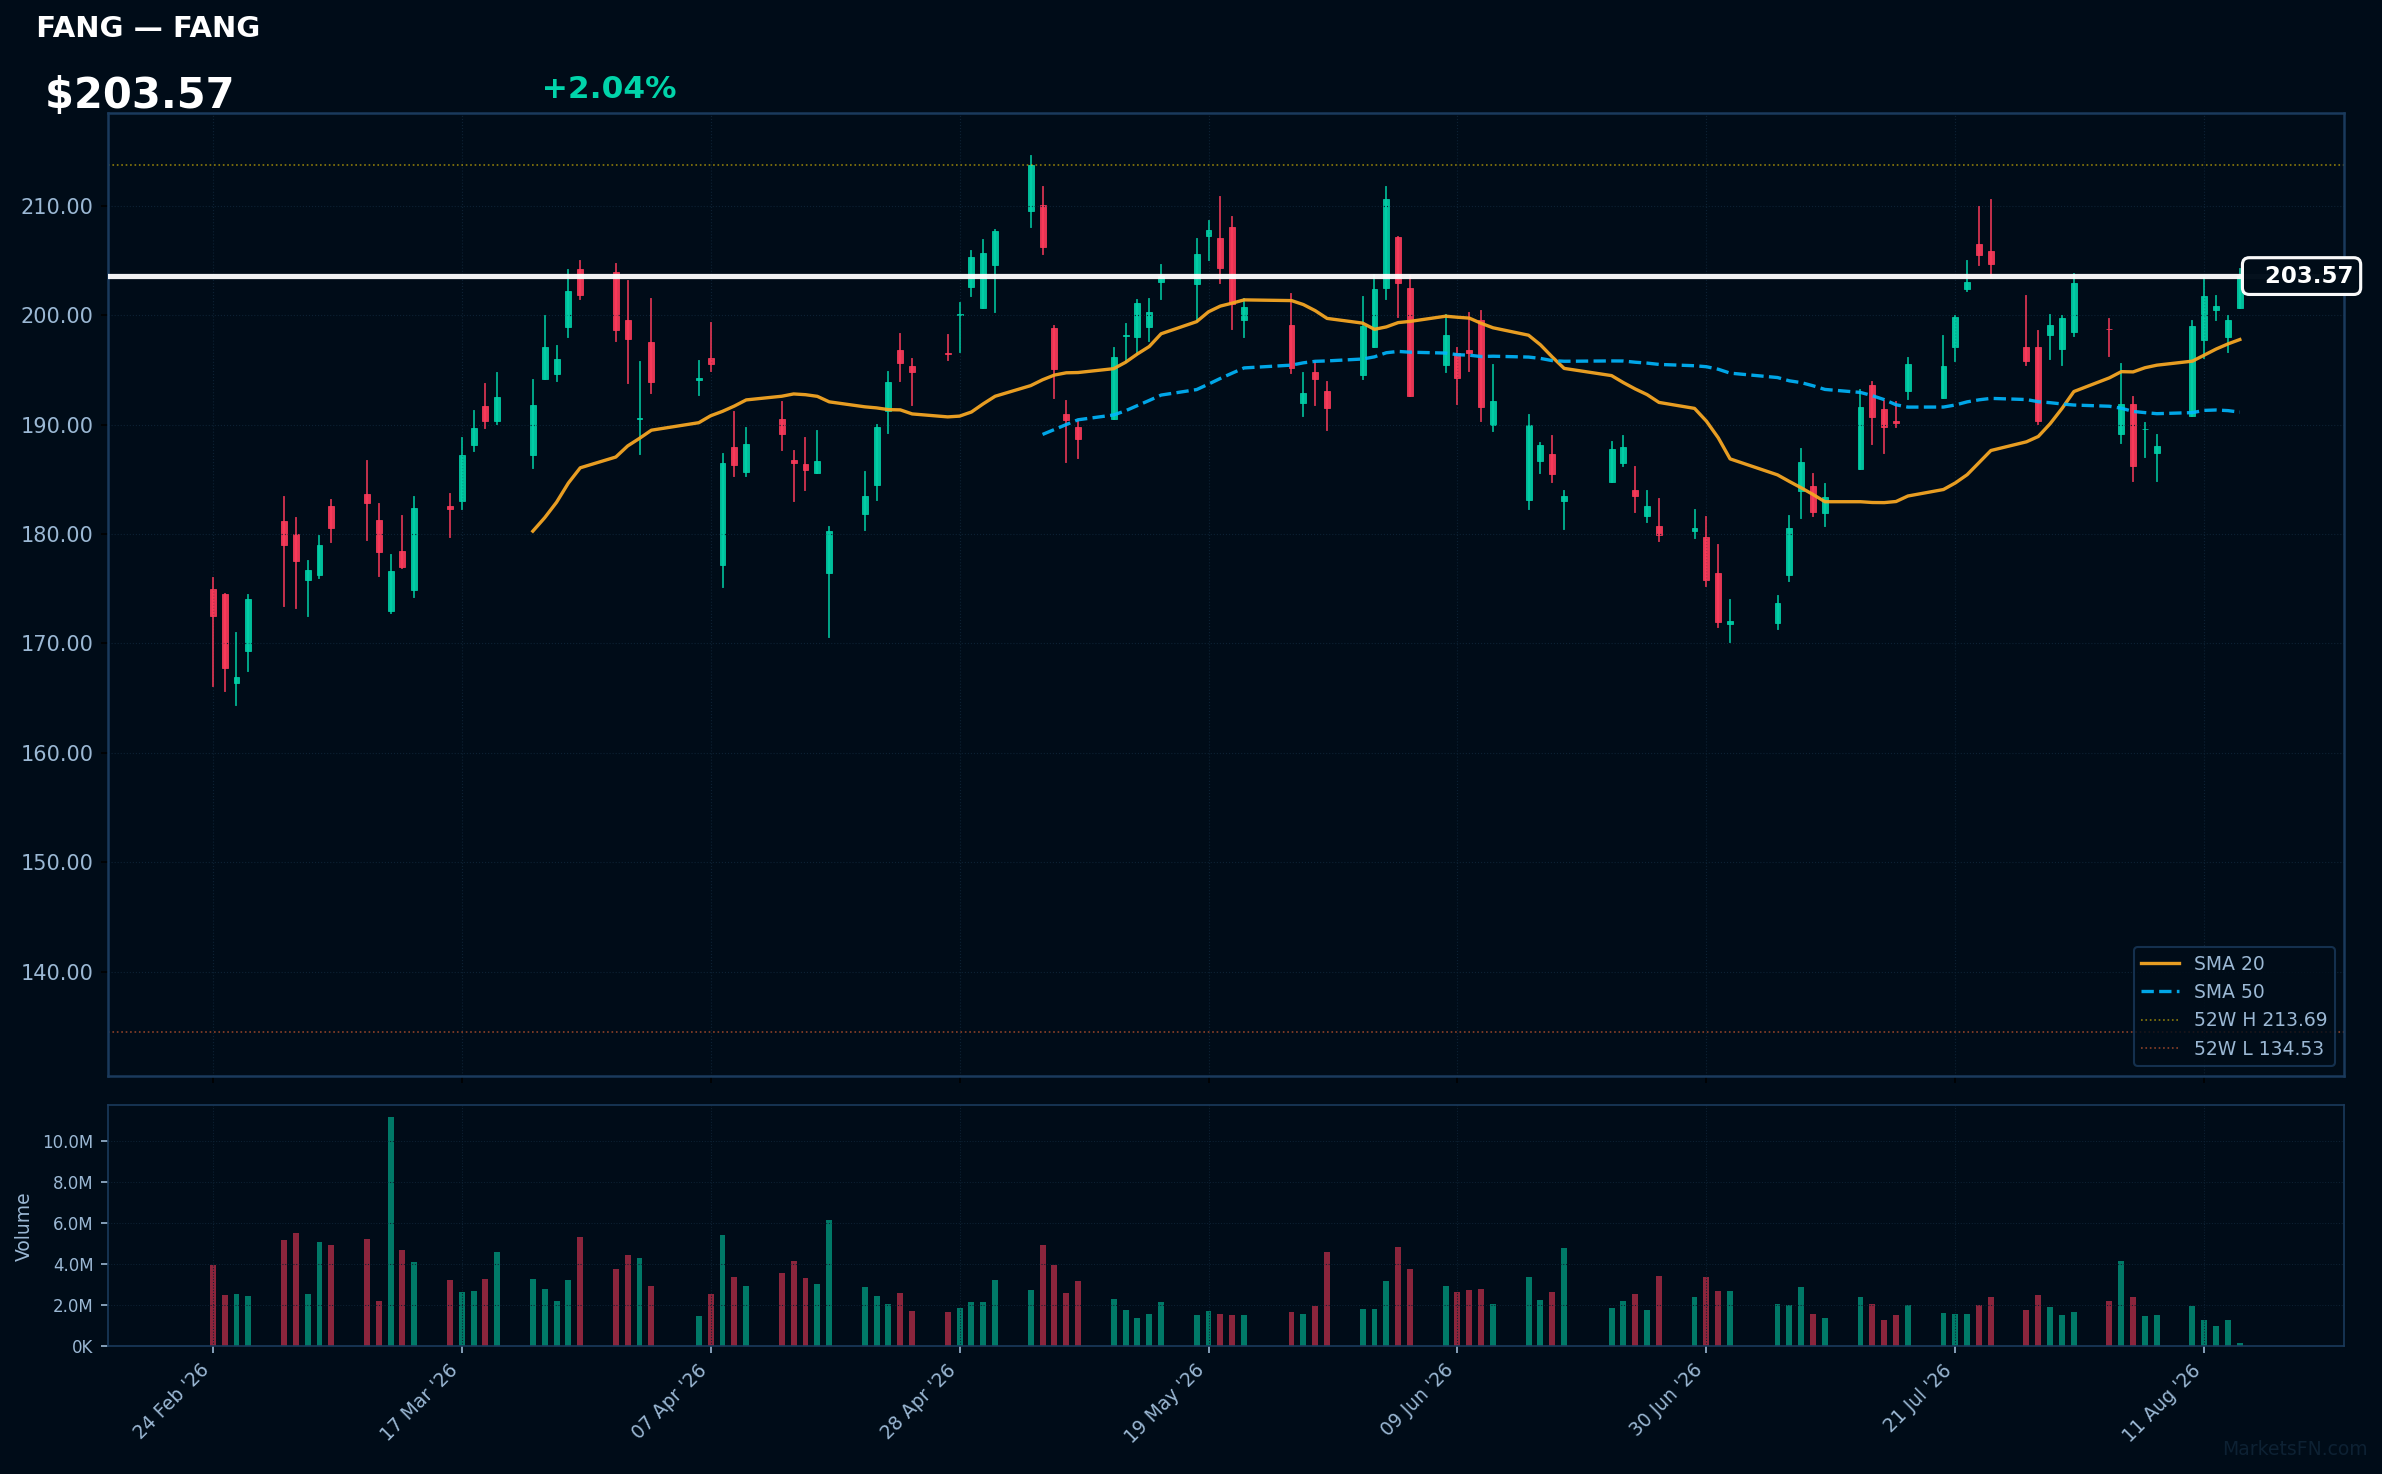Click the 6.0M volume axis label
The height and width of the screenshot is (1474, 2382).
73,1224
